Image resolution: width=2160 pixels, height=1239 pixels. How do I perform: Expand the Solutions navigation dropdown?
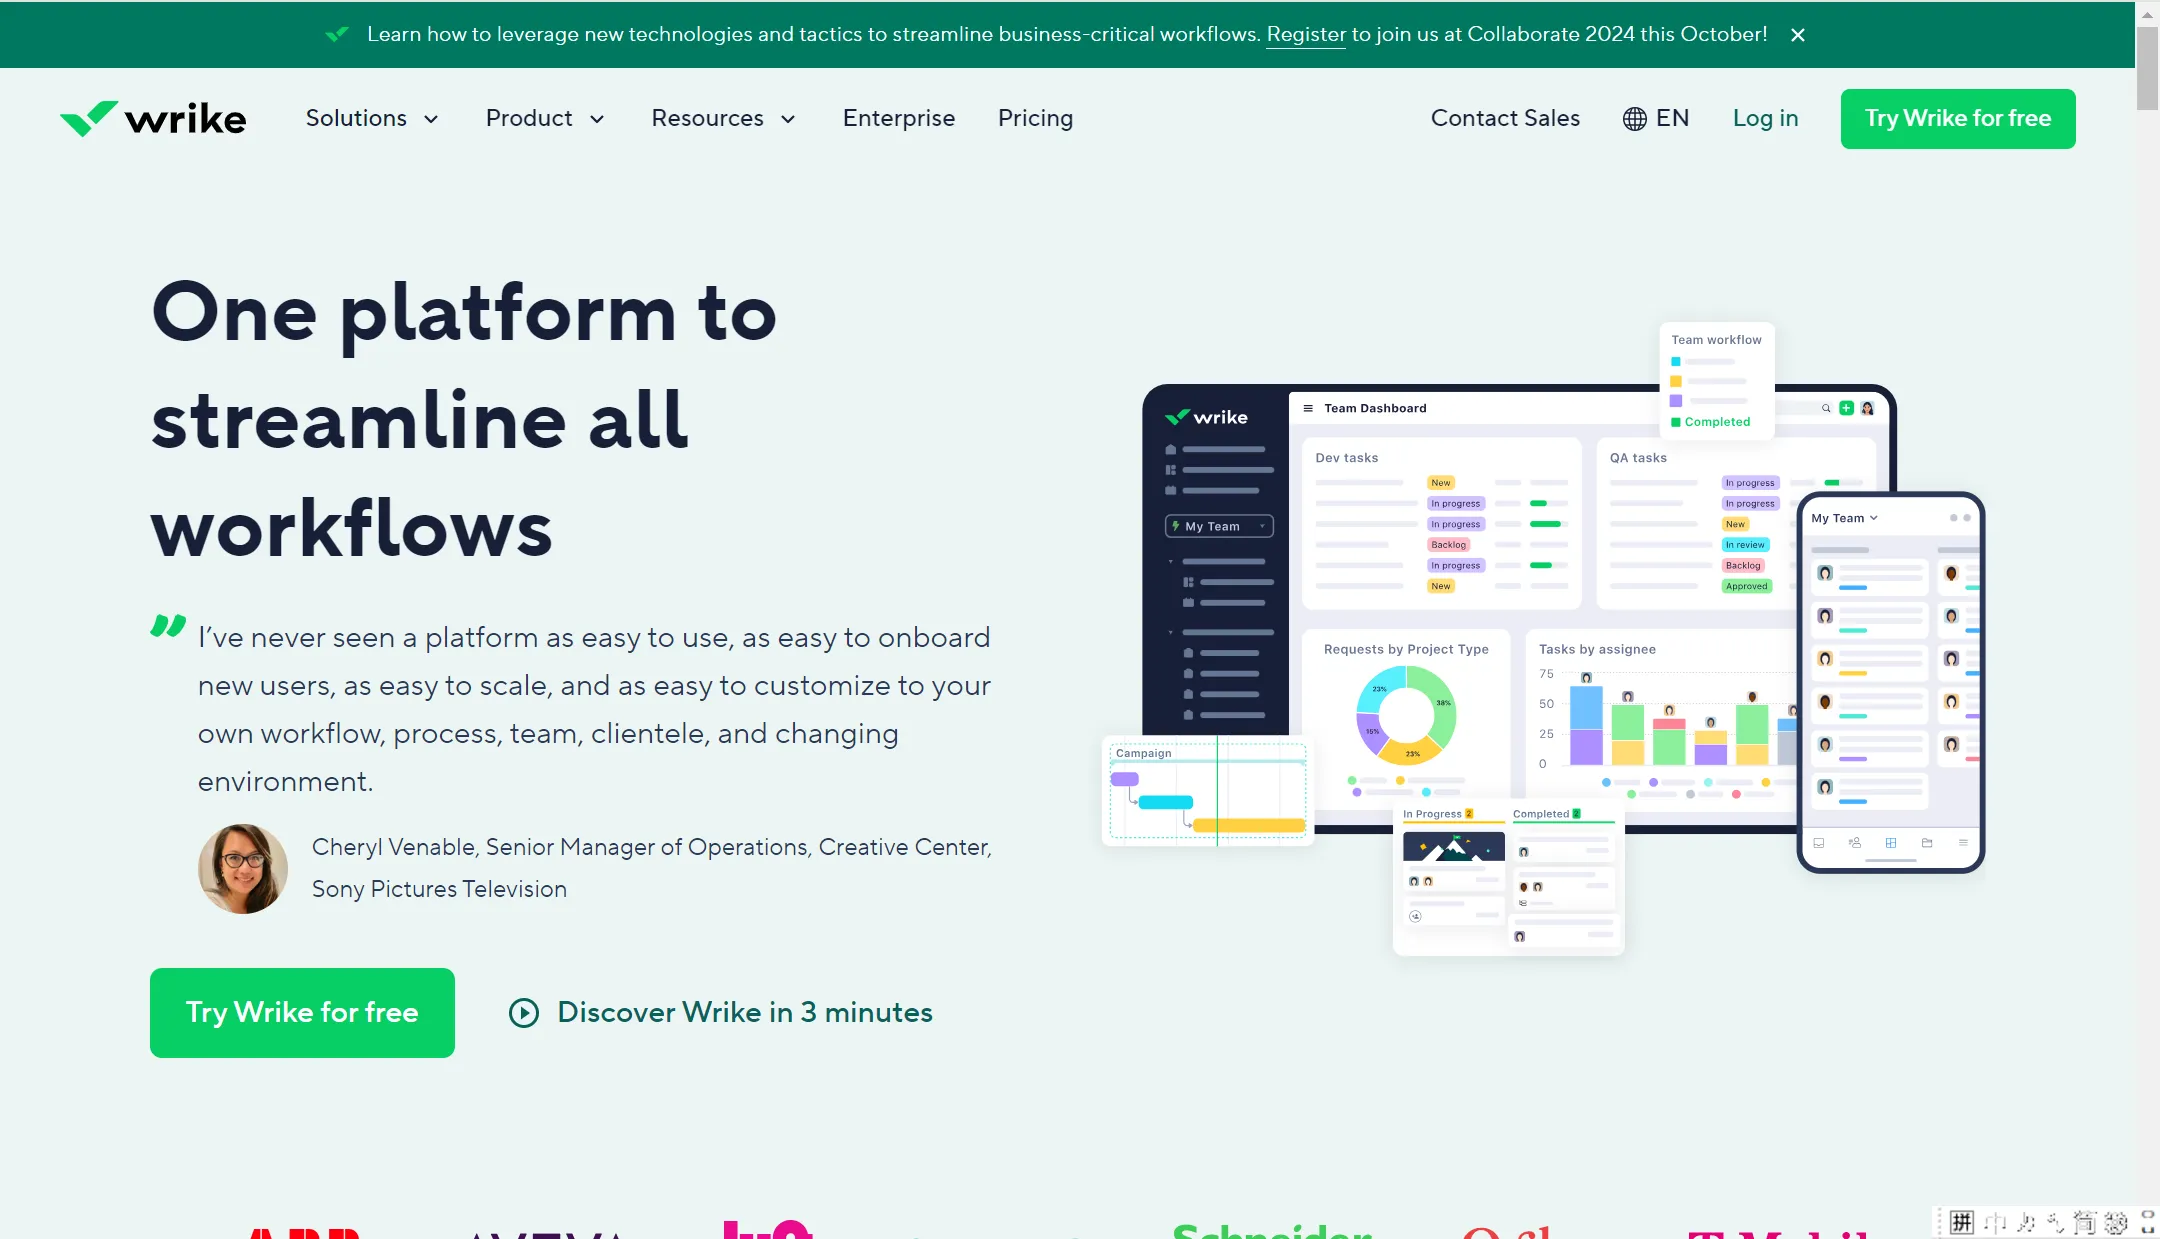371,119
